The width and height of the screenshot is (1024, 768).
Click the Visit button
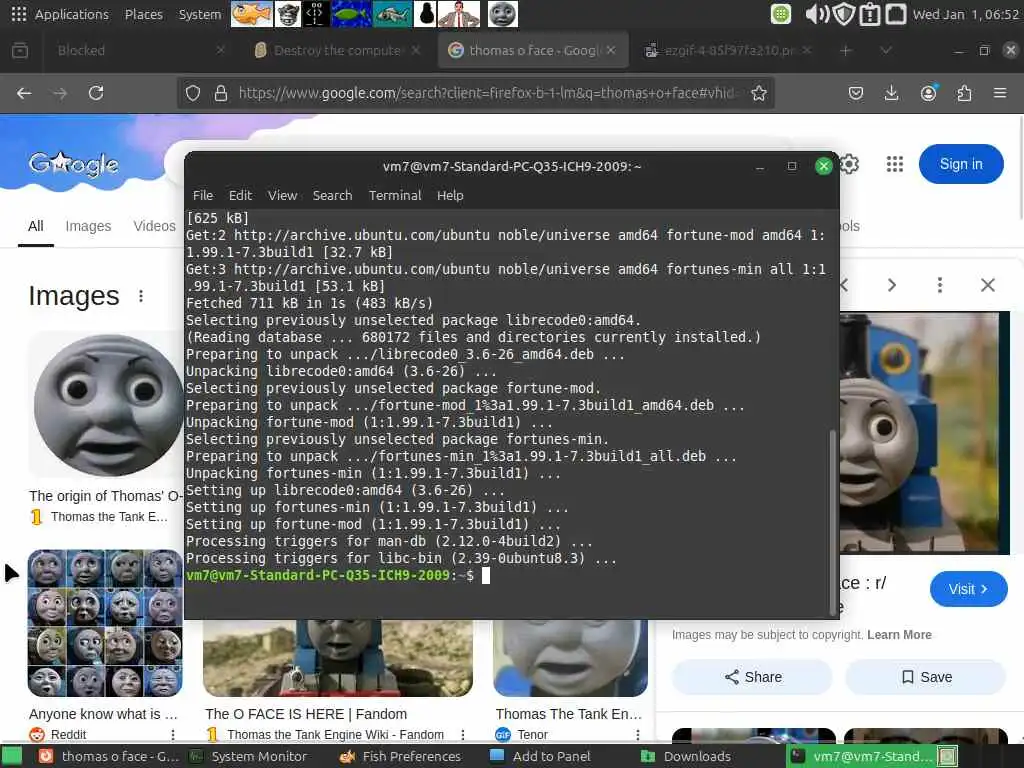click(x=968, y=589)
